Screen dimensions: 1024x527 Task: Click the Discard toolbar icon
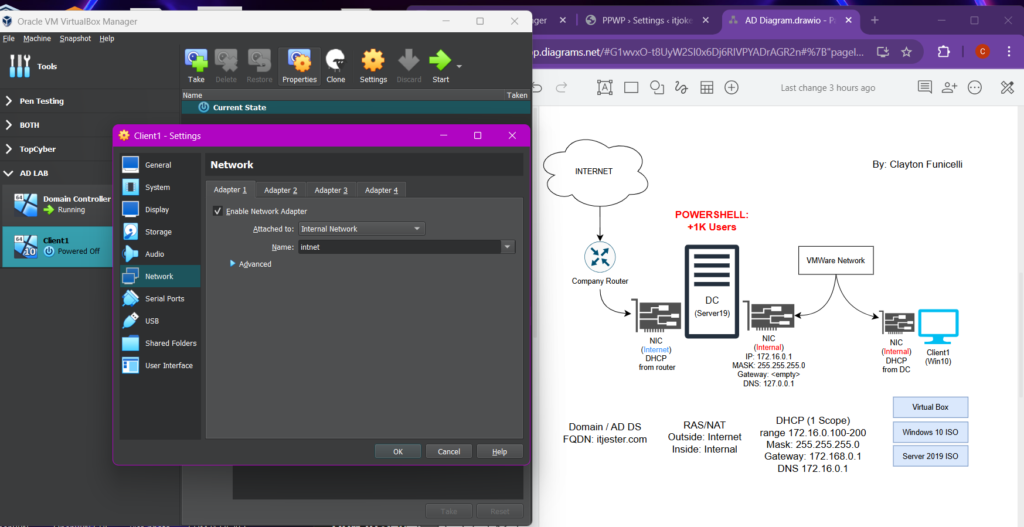[409, 66]
